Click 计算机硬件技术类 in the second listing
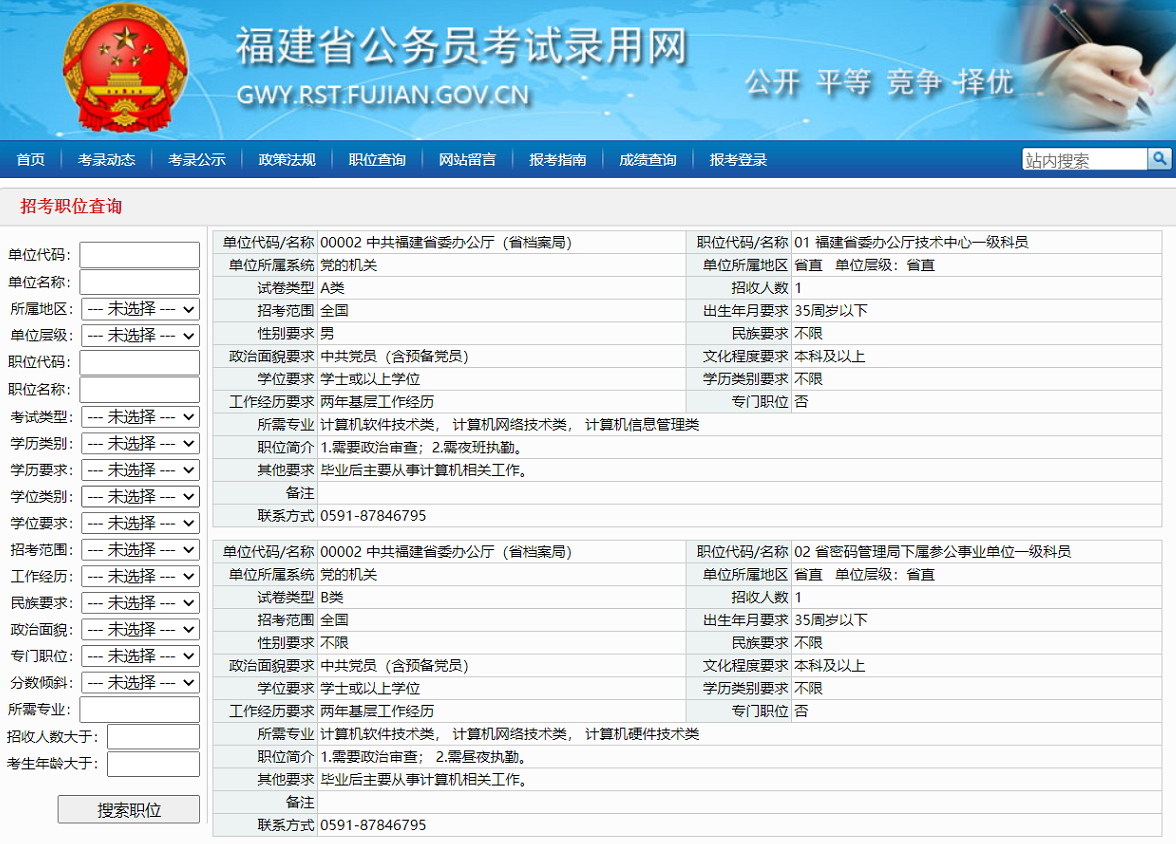The width and height of the screenshot is (1176, 844). tap(642, 734)
